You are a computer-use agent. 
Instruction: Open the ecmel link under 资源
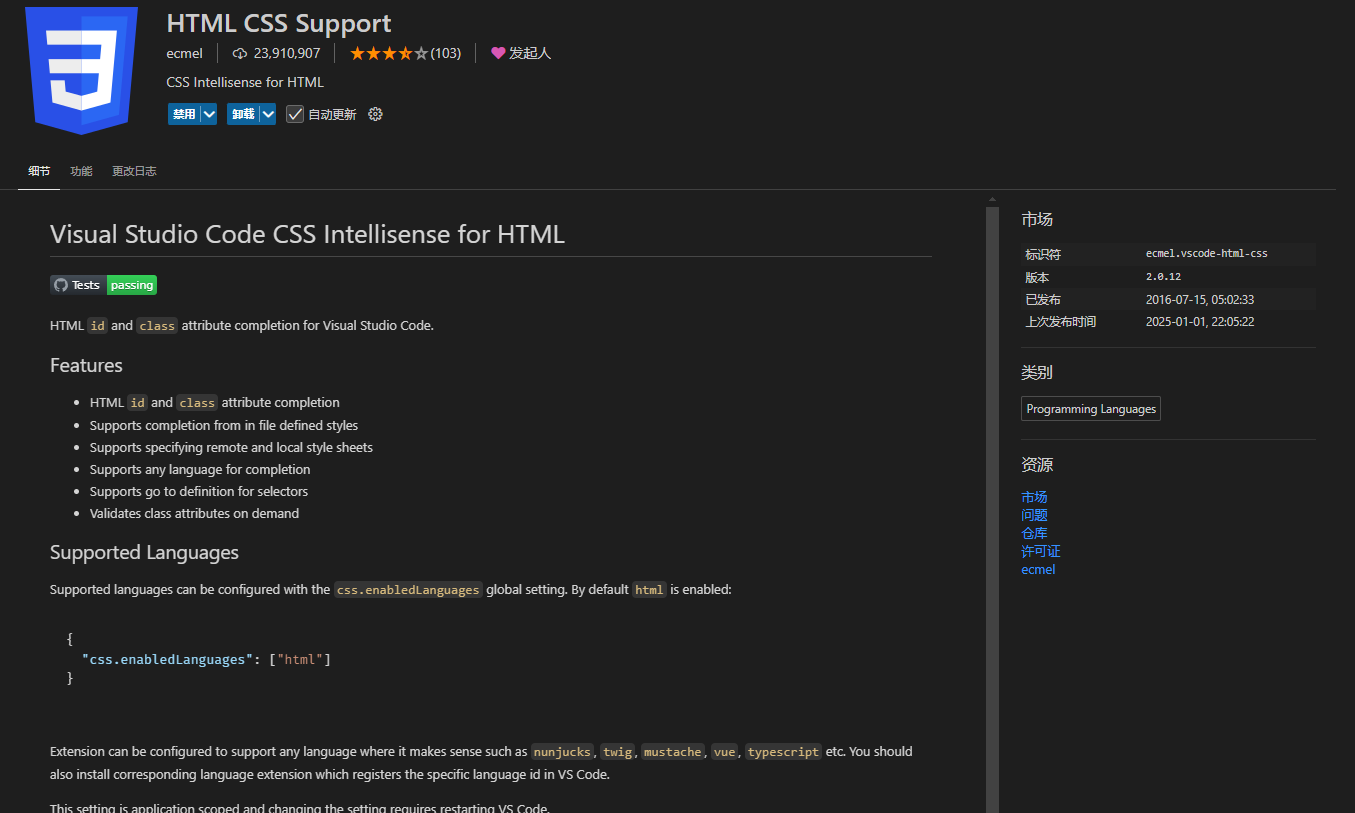coord(1038,569)
